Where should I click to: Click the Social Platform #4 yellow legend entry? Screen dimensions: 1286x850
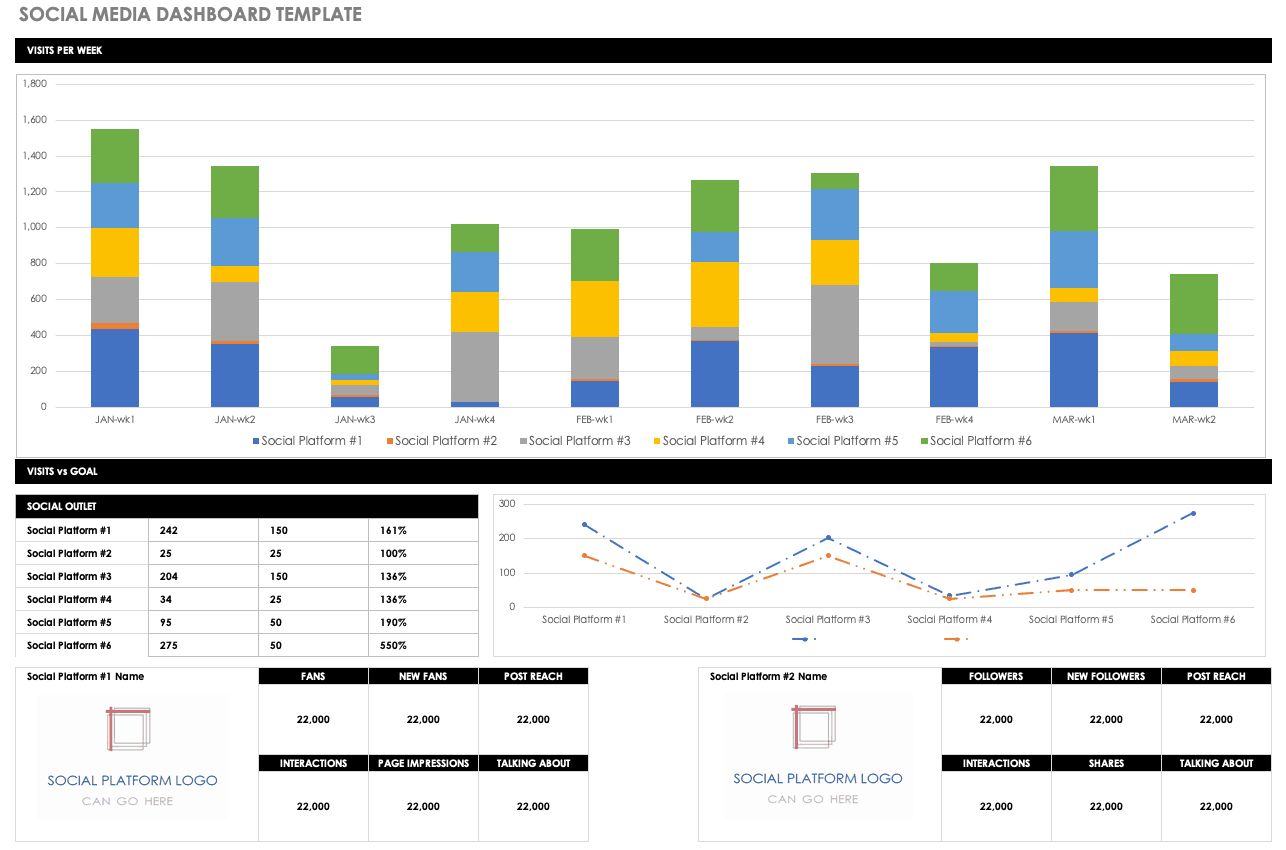pyautogui.click(x=707, y=441)
